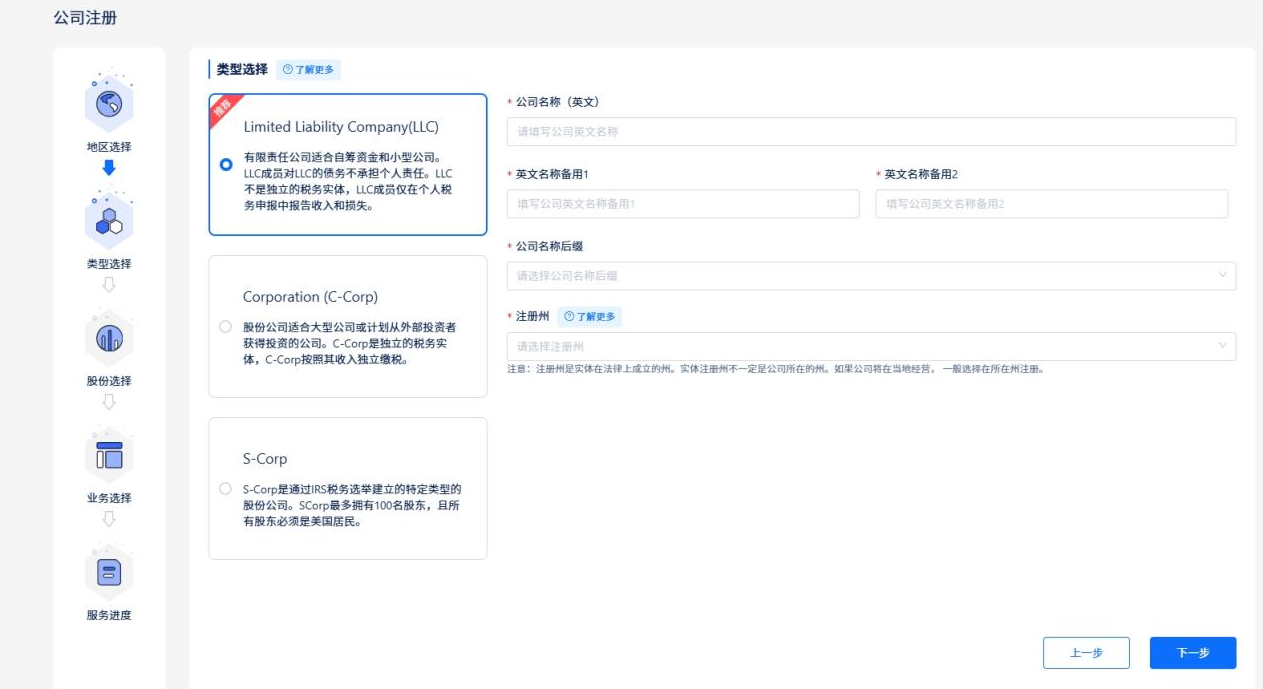This screenshot has width=1263, height=689.
Task: Click the 注册州 note text below dropdown
Action: [776, 369]
